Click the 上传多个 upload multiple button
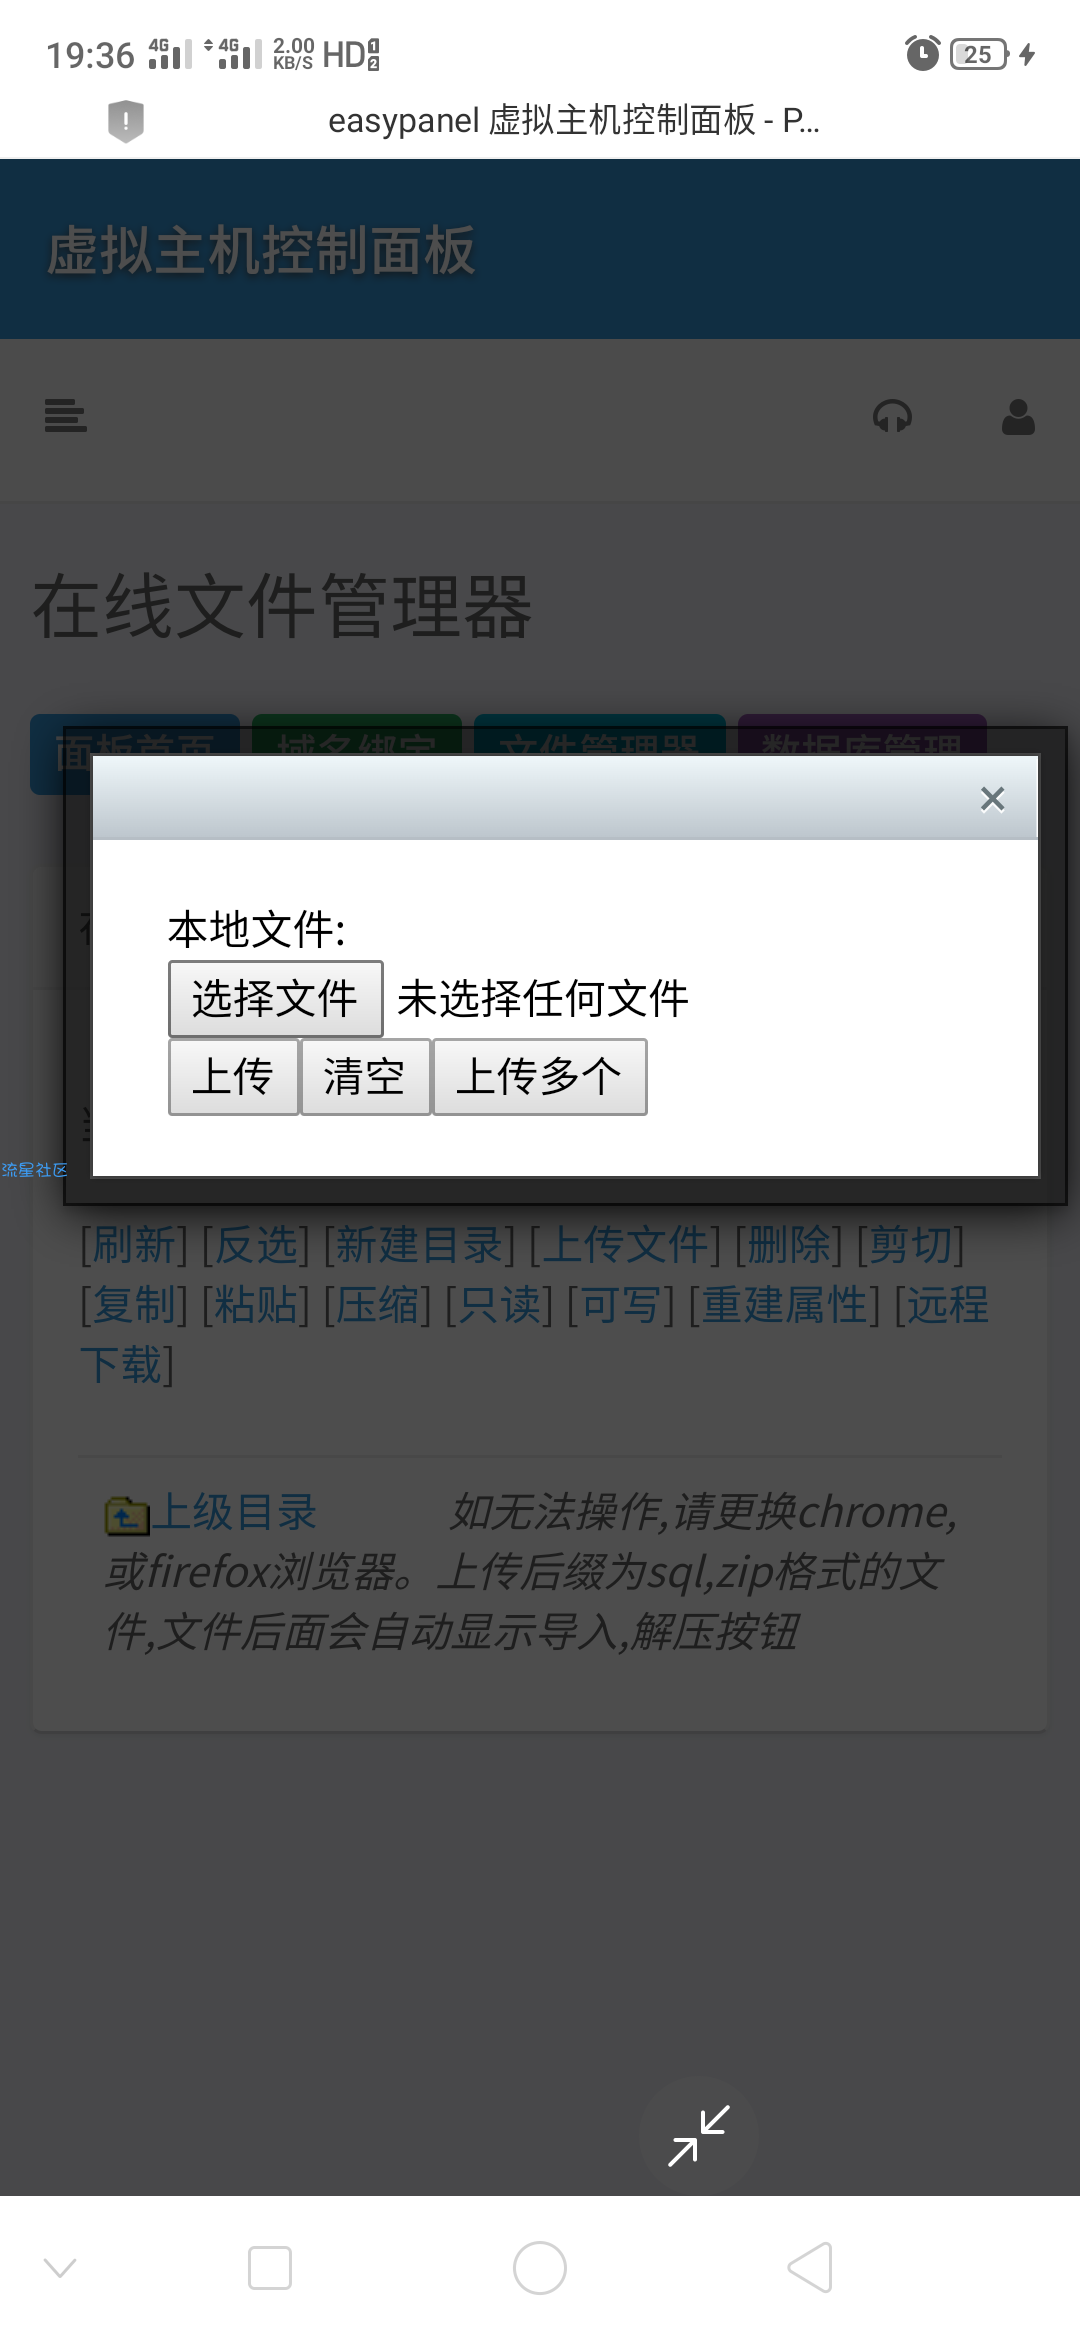 tap(539, 1077)
